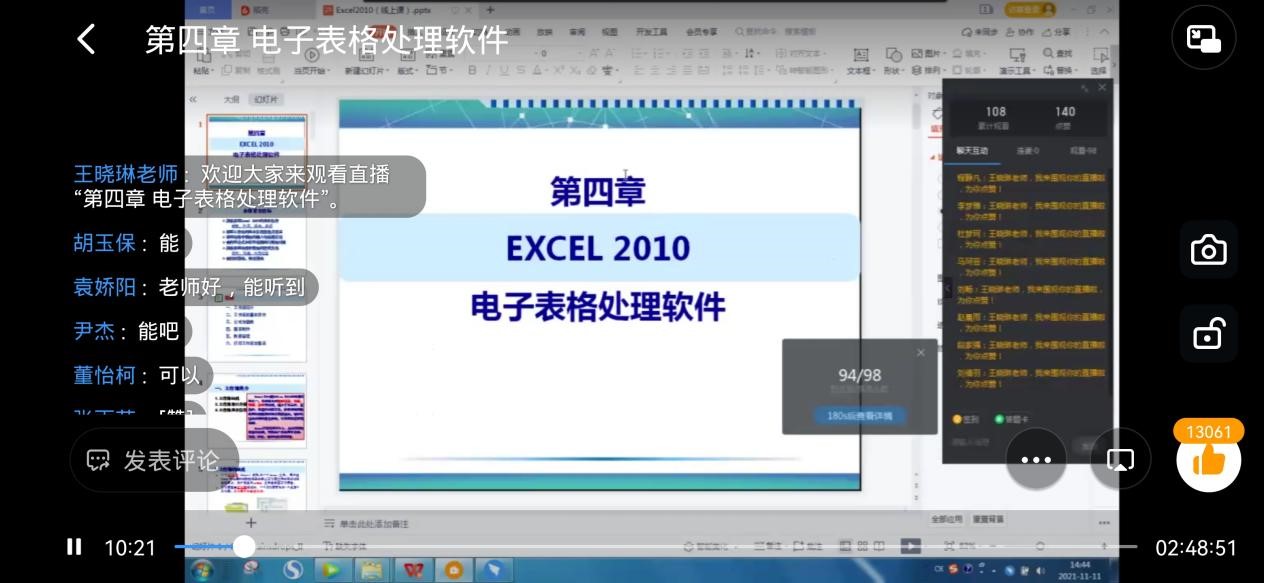Open blue DingTalk-style taskbar icon
This screenshot has width=1264, height=583.
494,570
